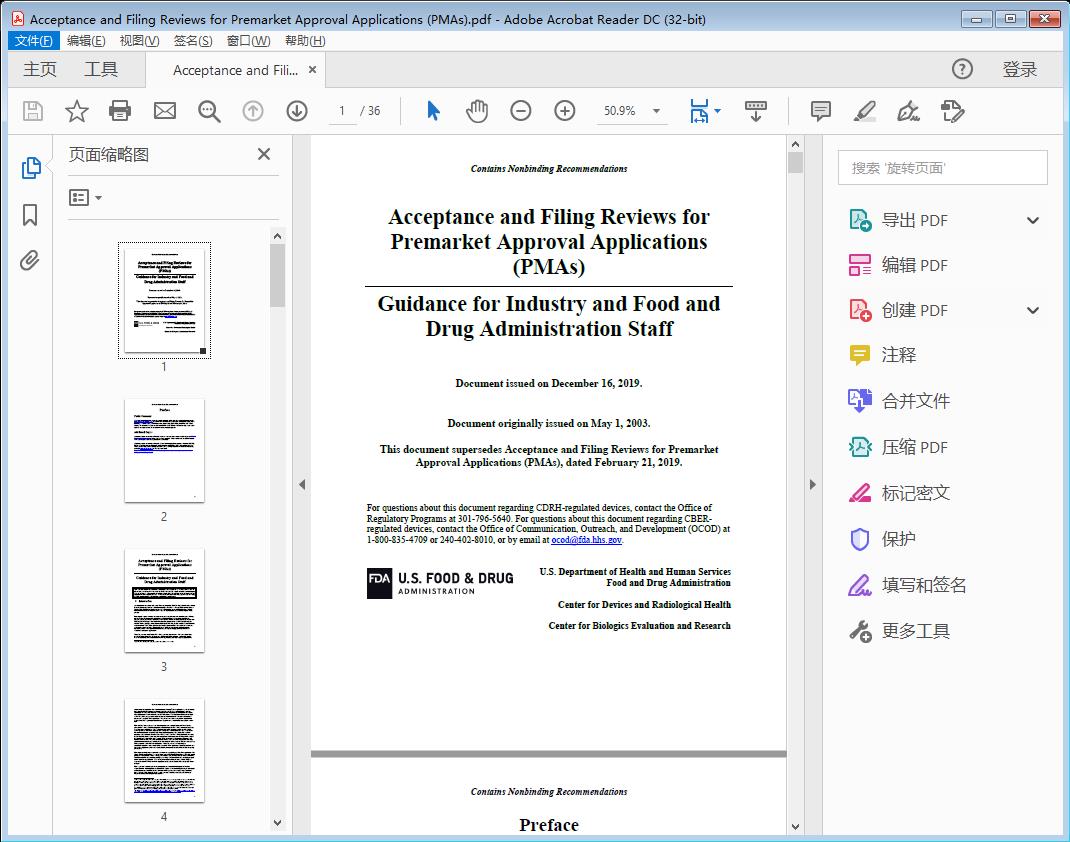The height and width of the screenshot is (842, 1070).
Task: Expand the 导出 PDF options chevron
Action: point(1033,219)
